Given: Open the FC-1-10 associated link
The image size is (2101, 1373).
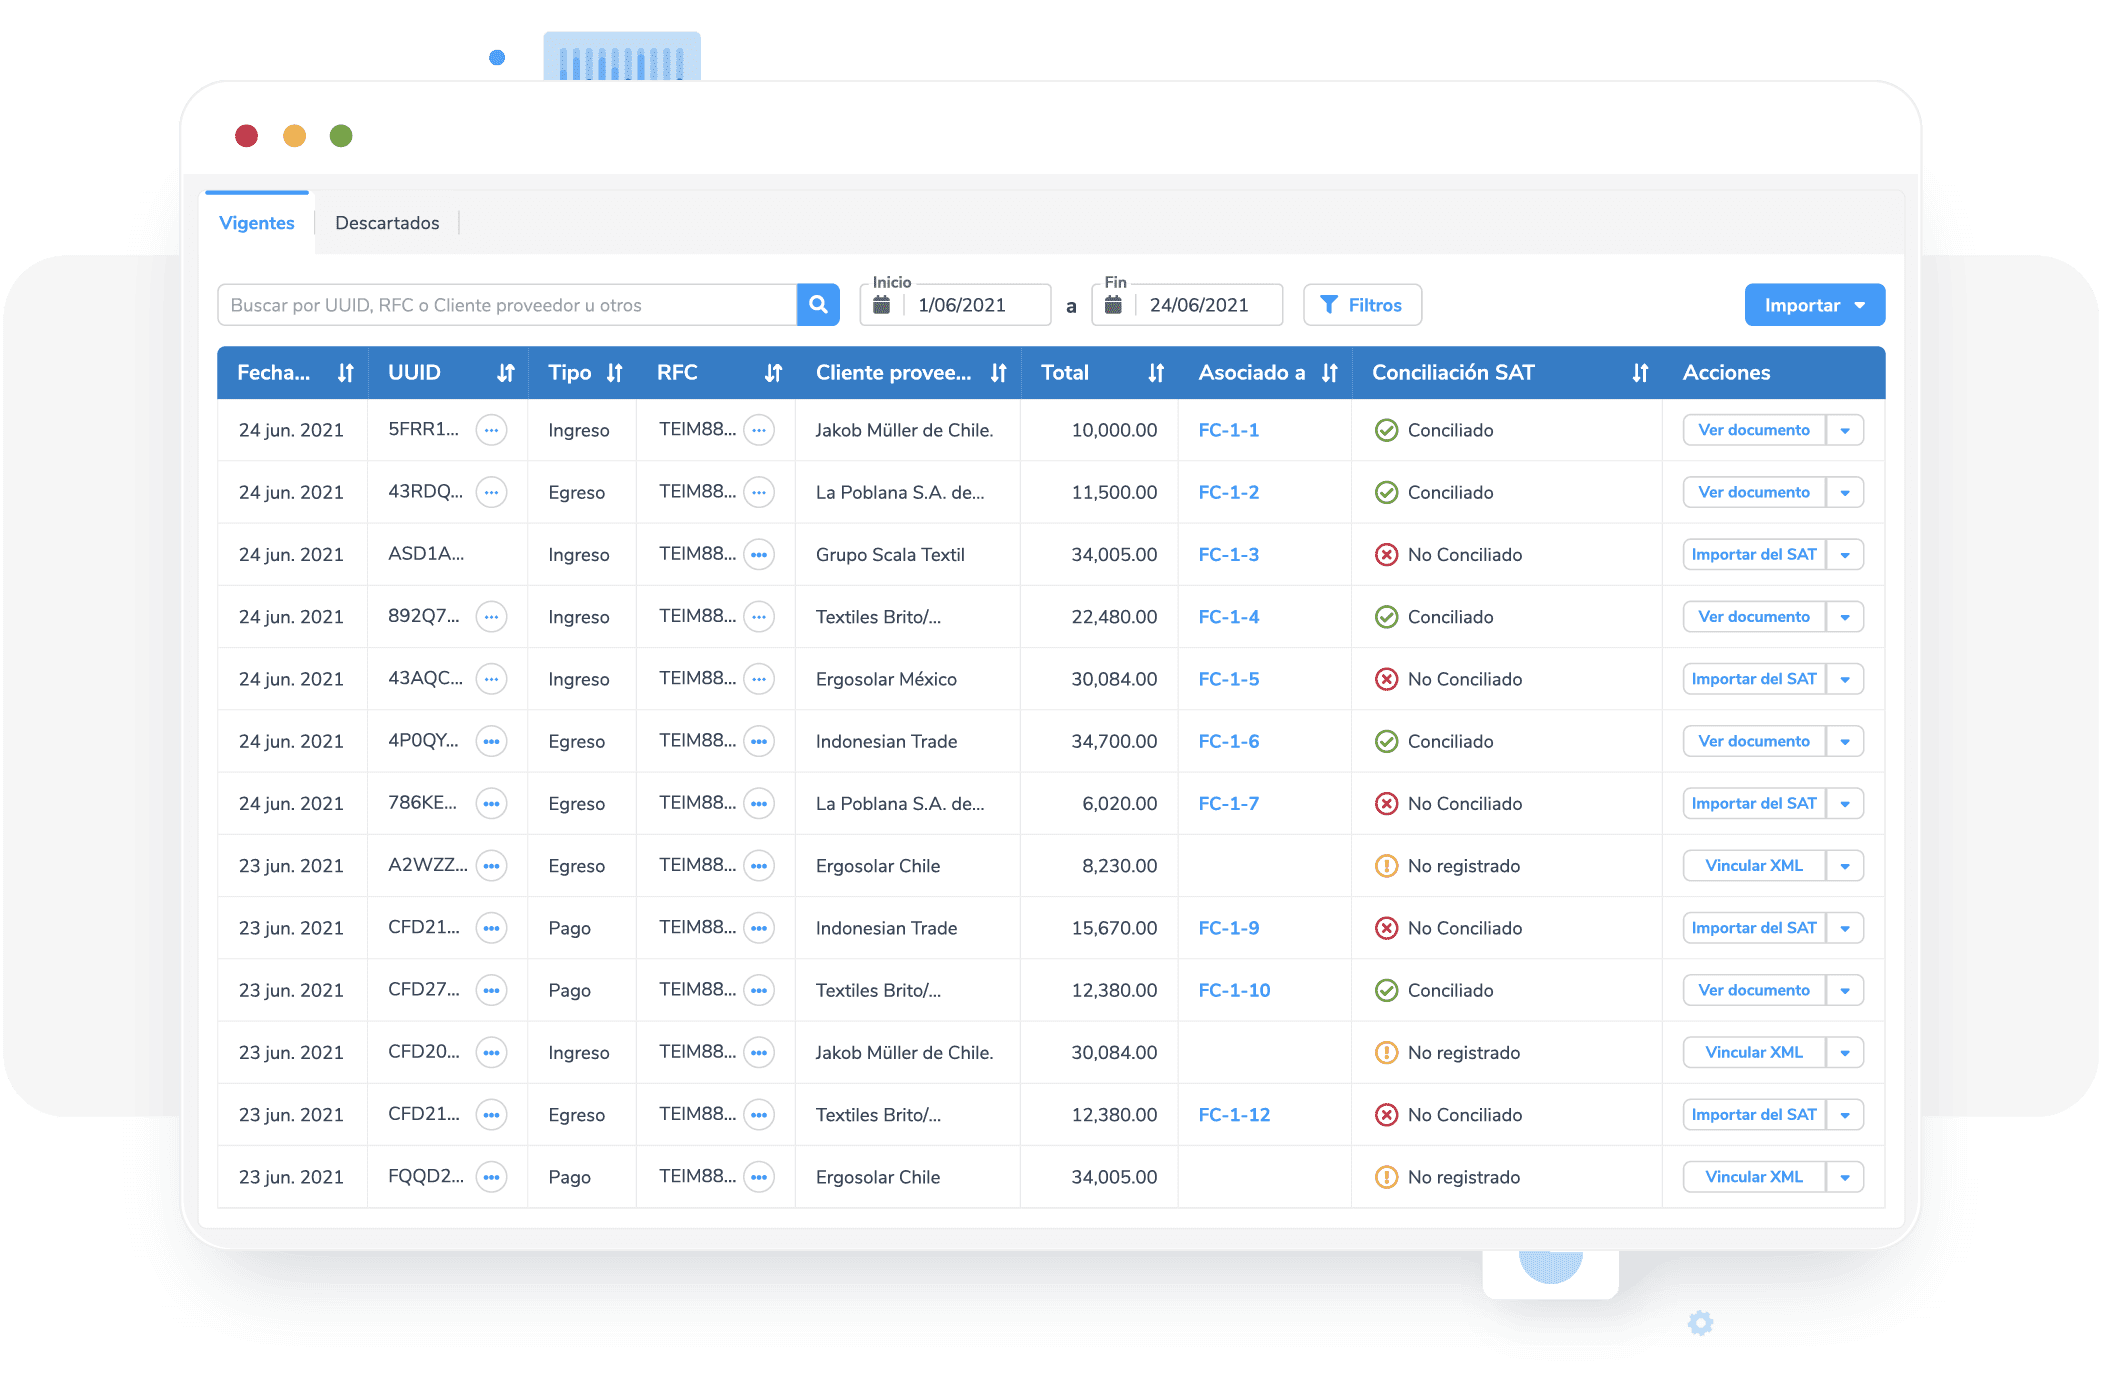Looking at the screenshot, I should 1234,990.
